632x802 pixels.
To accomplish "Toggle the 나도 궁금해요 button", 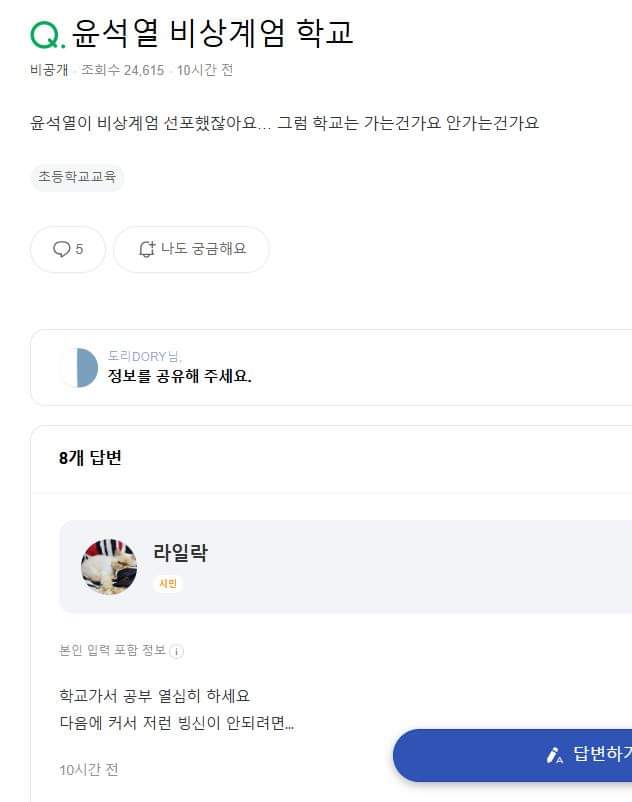I will pyautogui.click(x=191, y=249).
